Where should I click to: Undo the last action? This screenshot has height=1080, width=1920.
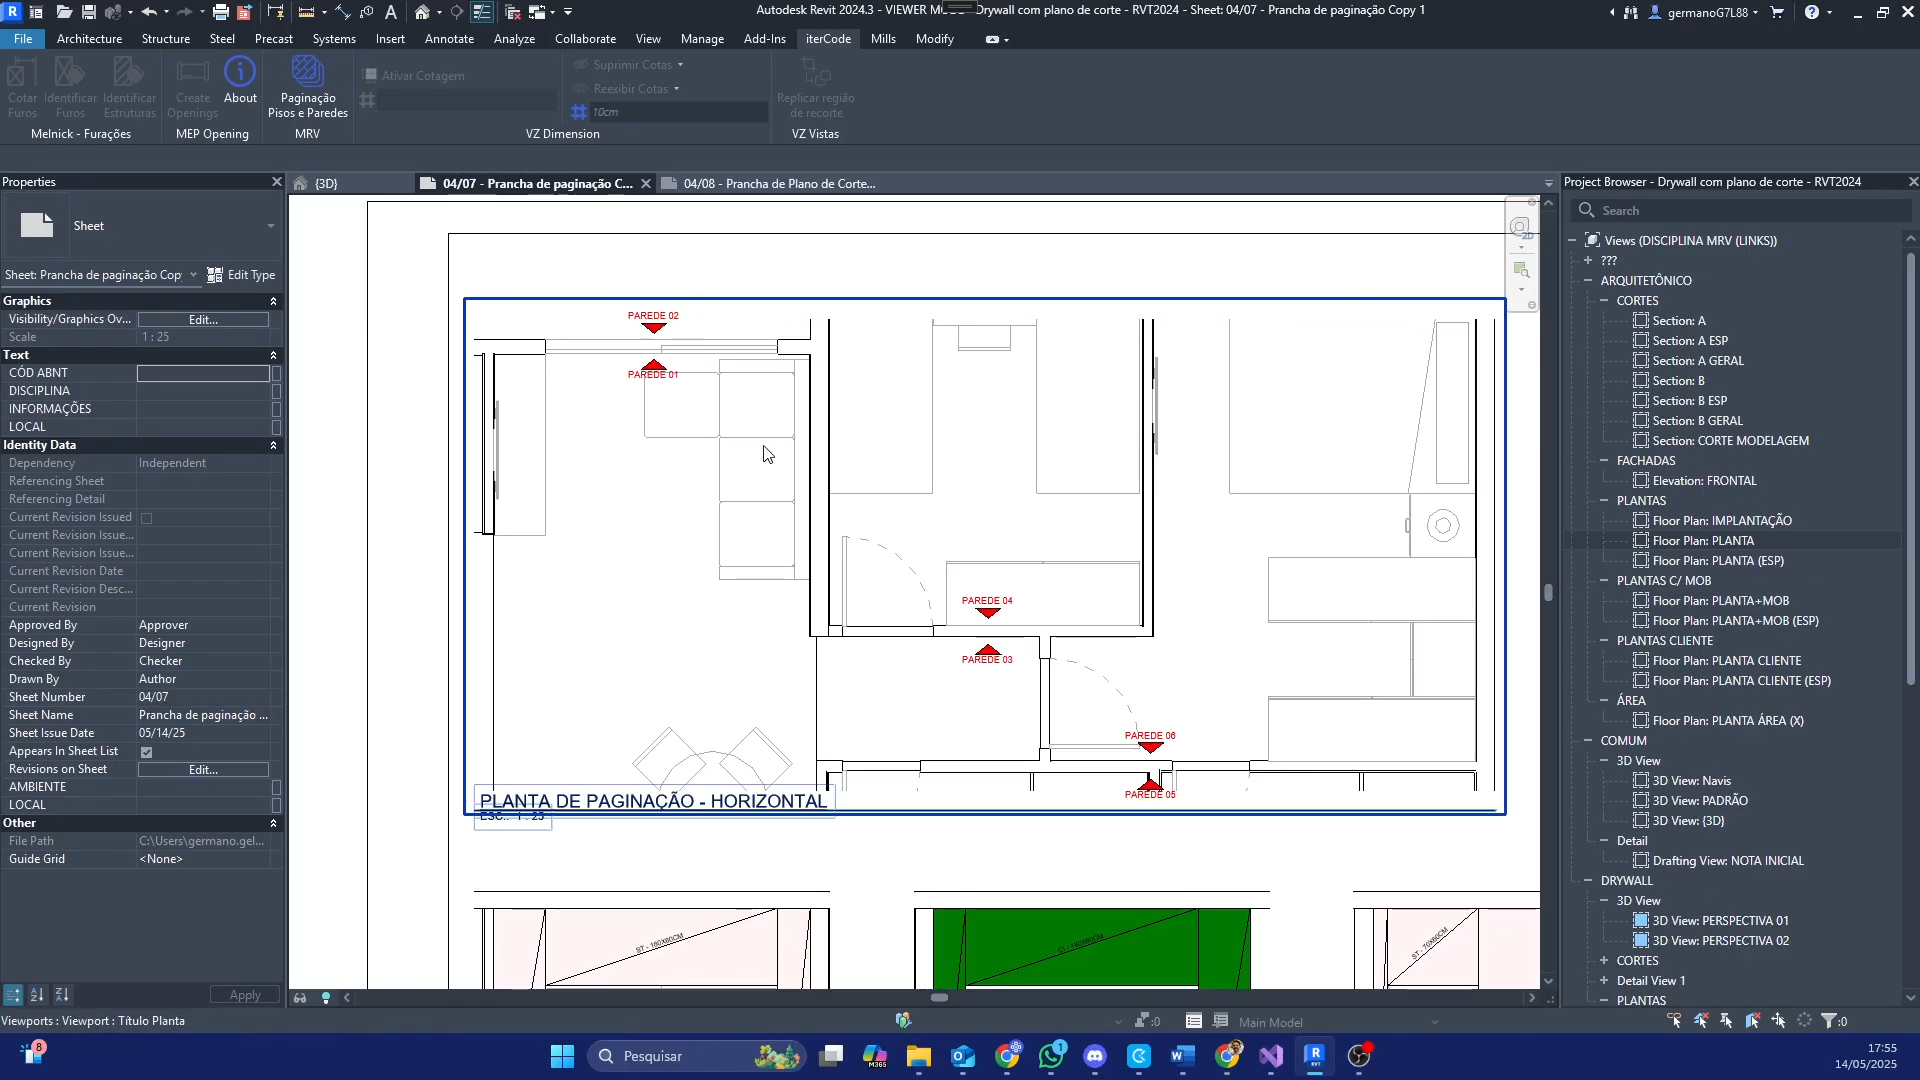pos(149,12)
